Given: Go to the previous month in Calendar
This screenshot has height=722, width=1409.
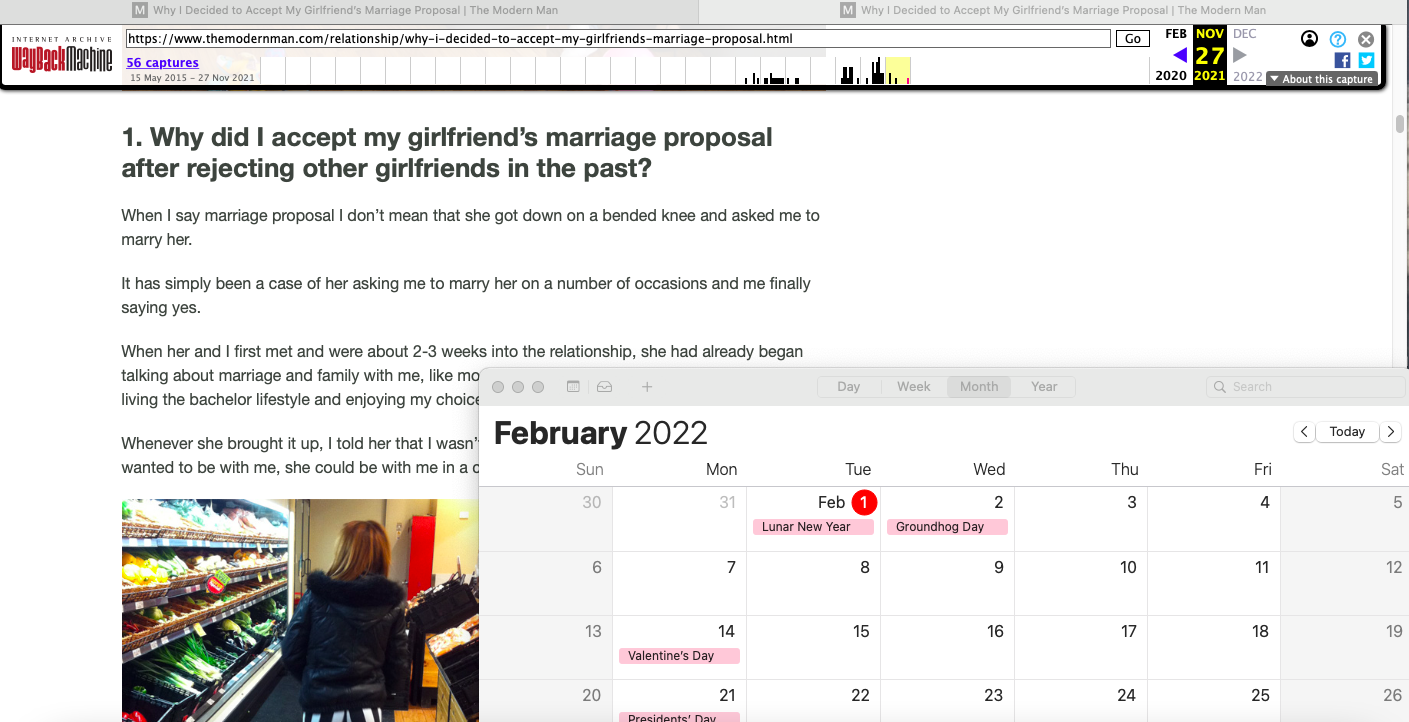Looking at the screenshot, I should coord(1304,432).
